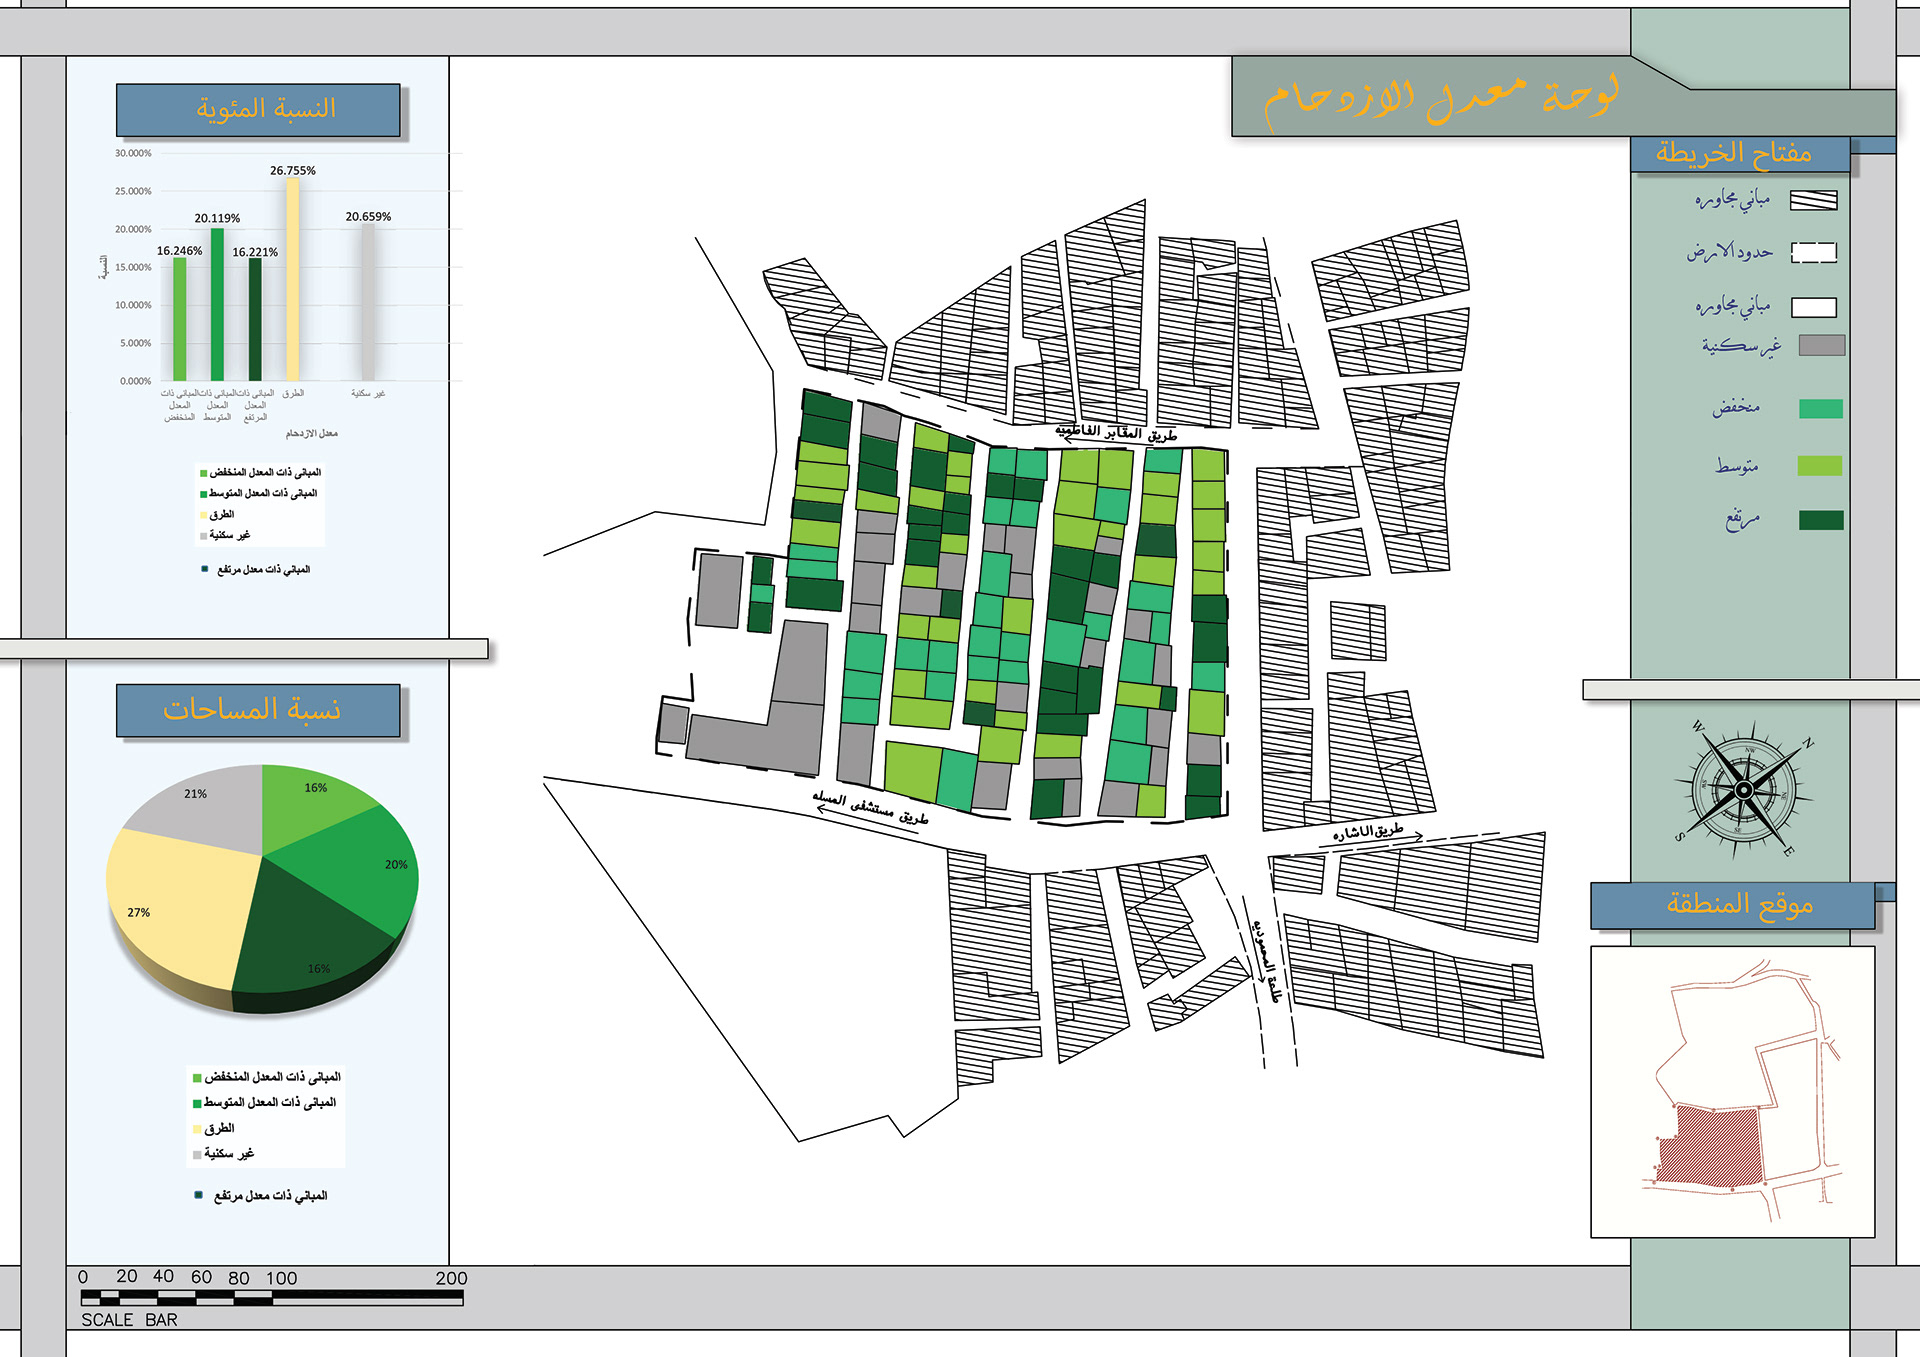Click the yellow 26.755% roads bar
1920x1357 pixels.
(x=293, y=280)
